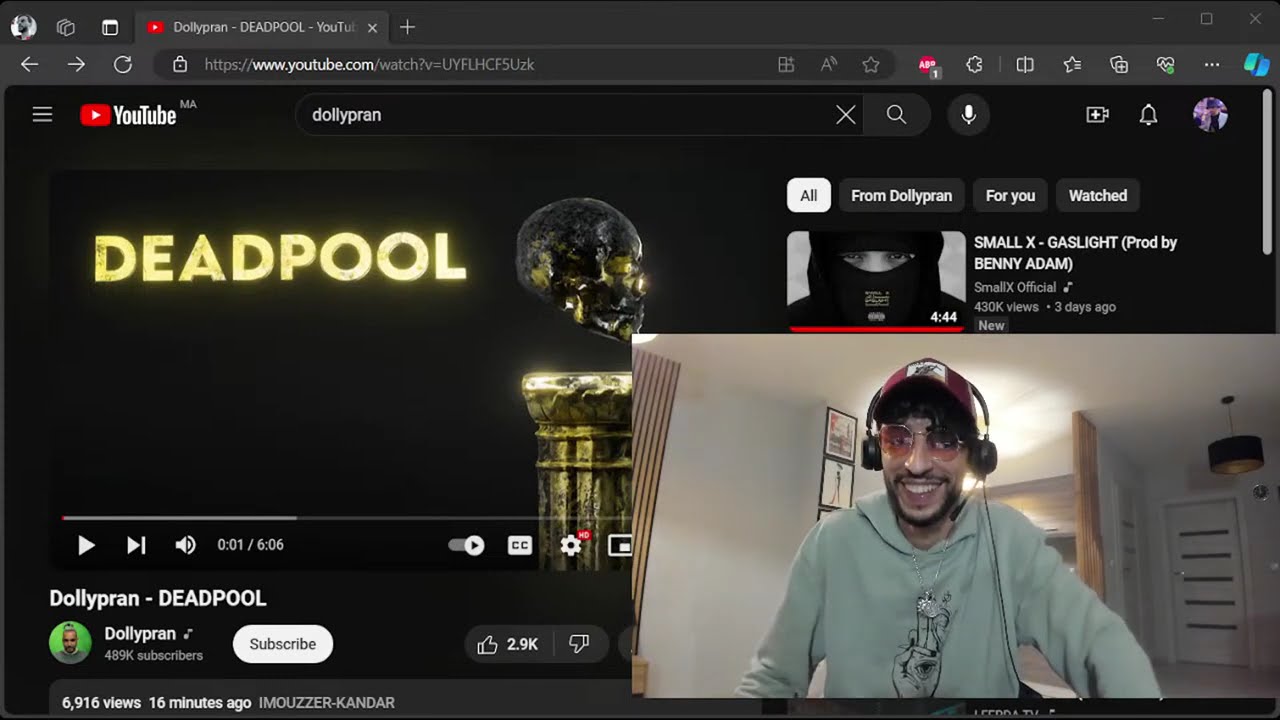
Task: Close the Dollypran - DEADPOOL tab
Action: (x=372, y=28)
